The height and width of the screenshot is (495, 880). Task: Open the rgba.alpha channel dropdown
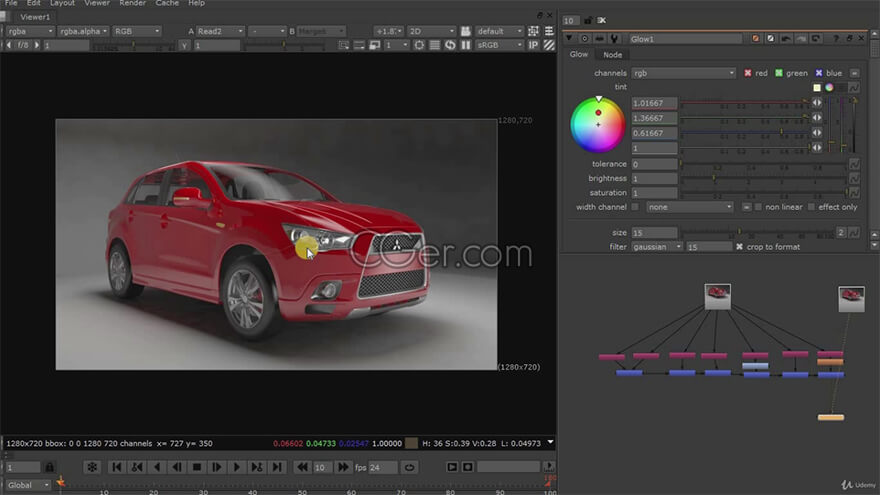pyautogui.click(x=84, y=31)
